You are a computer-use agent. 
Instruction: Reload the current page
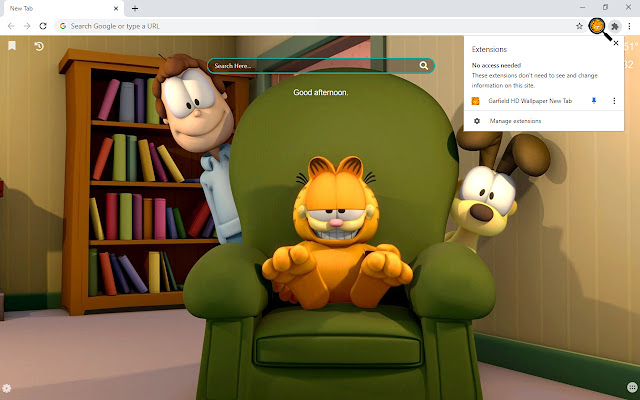tap(43, 26)
